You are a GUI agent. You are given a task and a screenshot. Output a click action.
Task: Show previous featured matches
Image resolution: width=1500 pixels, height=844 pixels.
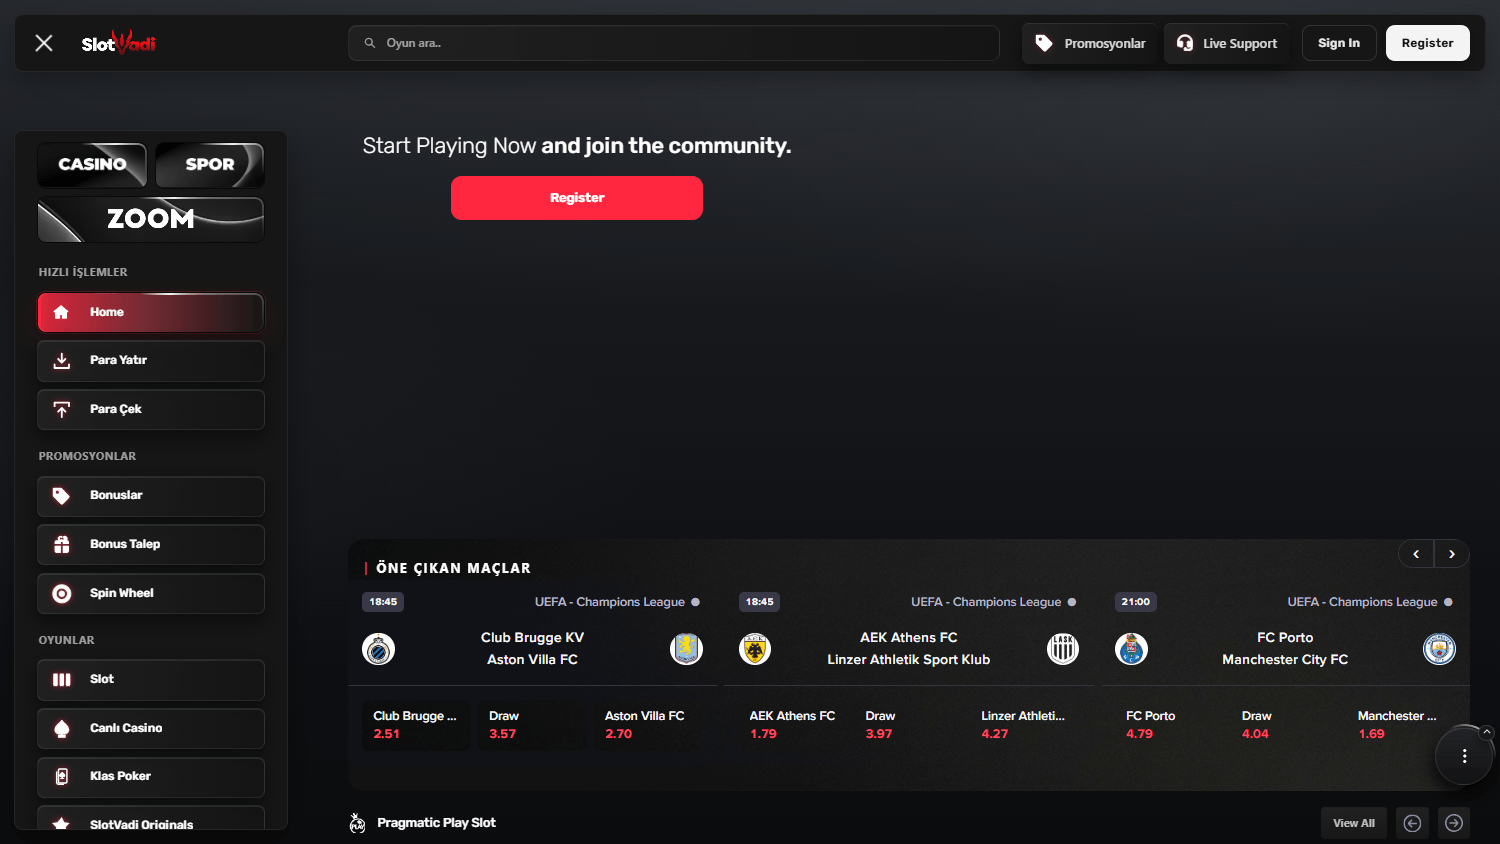pyautogui.click(x=1416, y=554)
